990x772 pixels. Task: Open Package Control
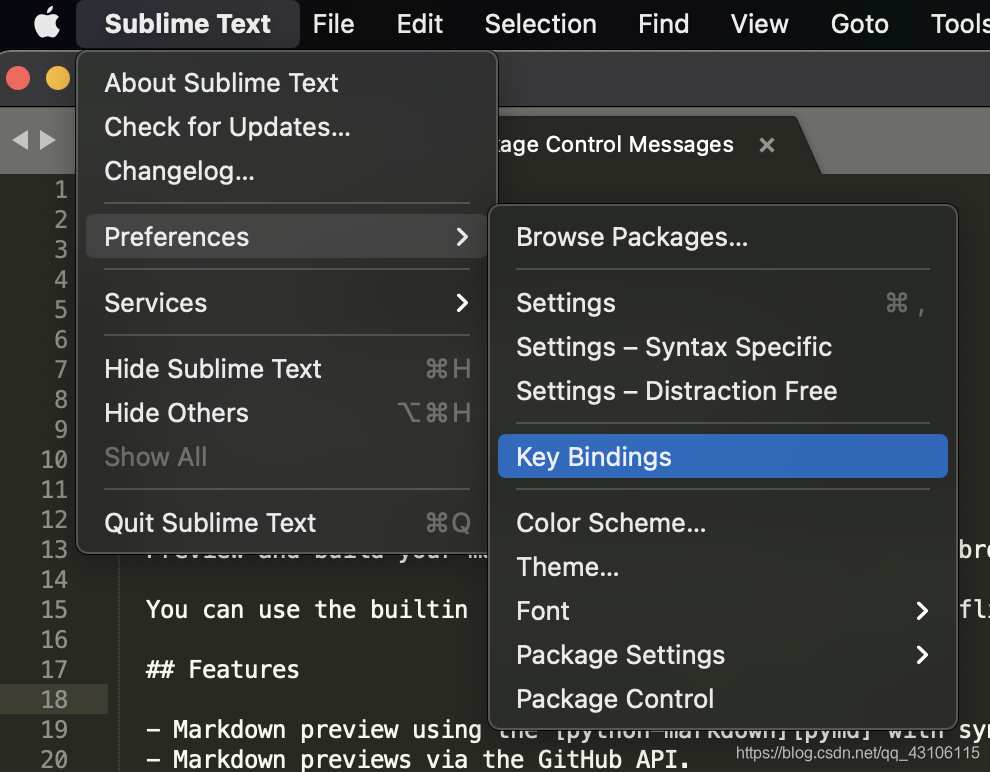click(614, 699)
